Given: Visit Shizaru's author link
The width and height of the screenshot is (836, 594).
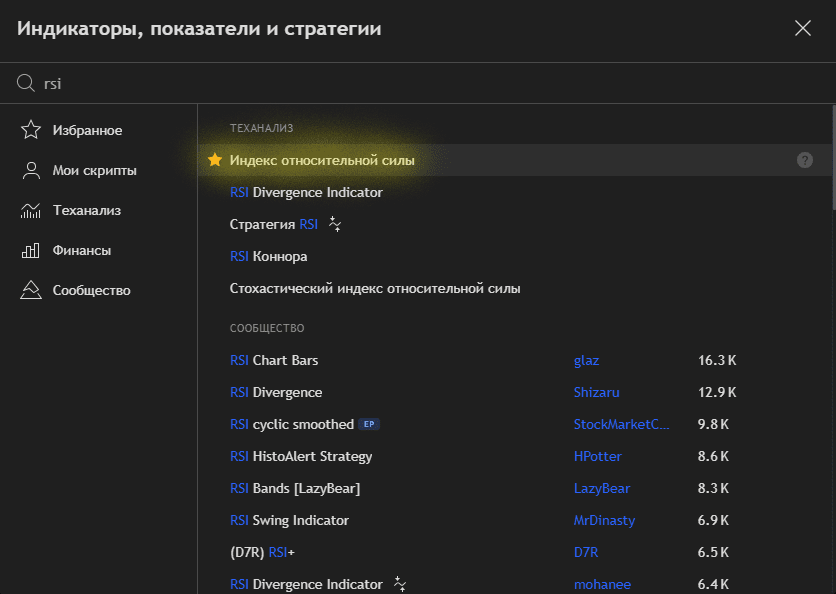Looking at the screenshot, I should coord(597,392).
